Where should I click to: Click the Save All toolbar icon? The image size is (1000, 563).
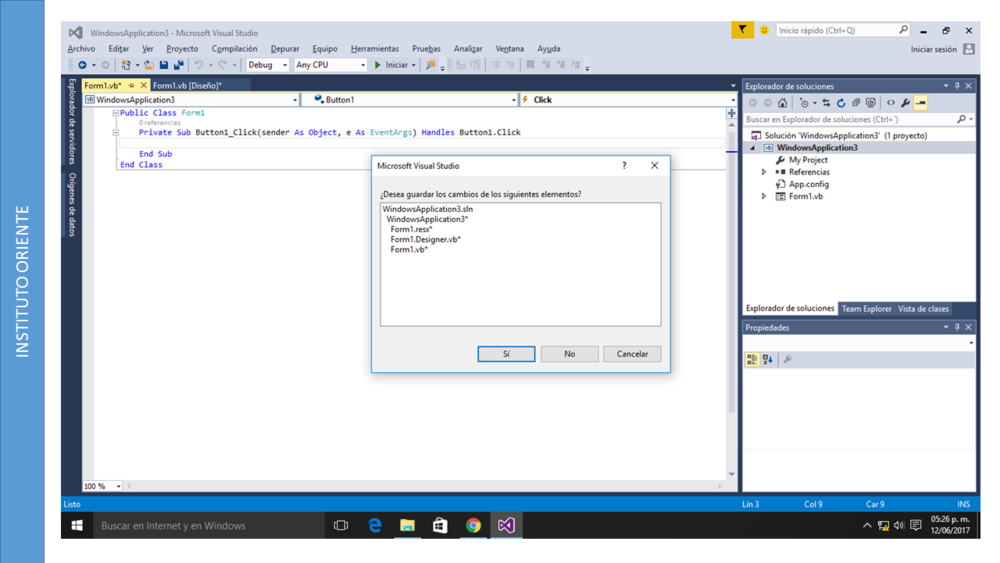pyautogui.click(x=178, y=65)
